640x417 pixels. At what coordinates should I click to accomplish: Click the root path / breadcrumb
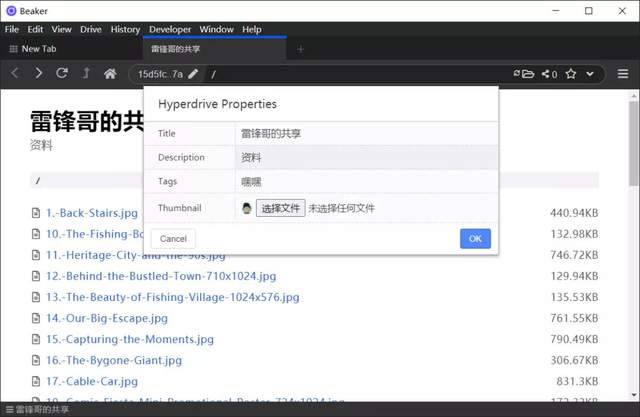tap(38, 180)
